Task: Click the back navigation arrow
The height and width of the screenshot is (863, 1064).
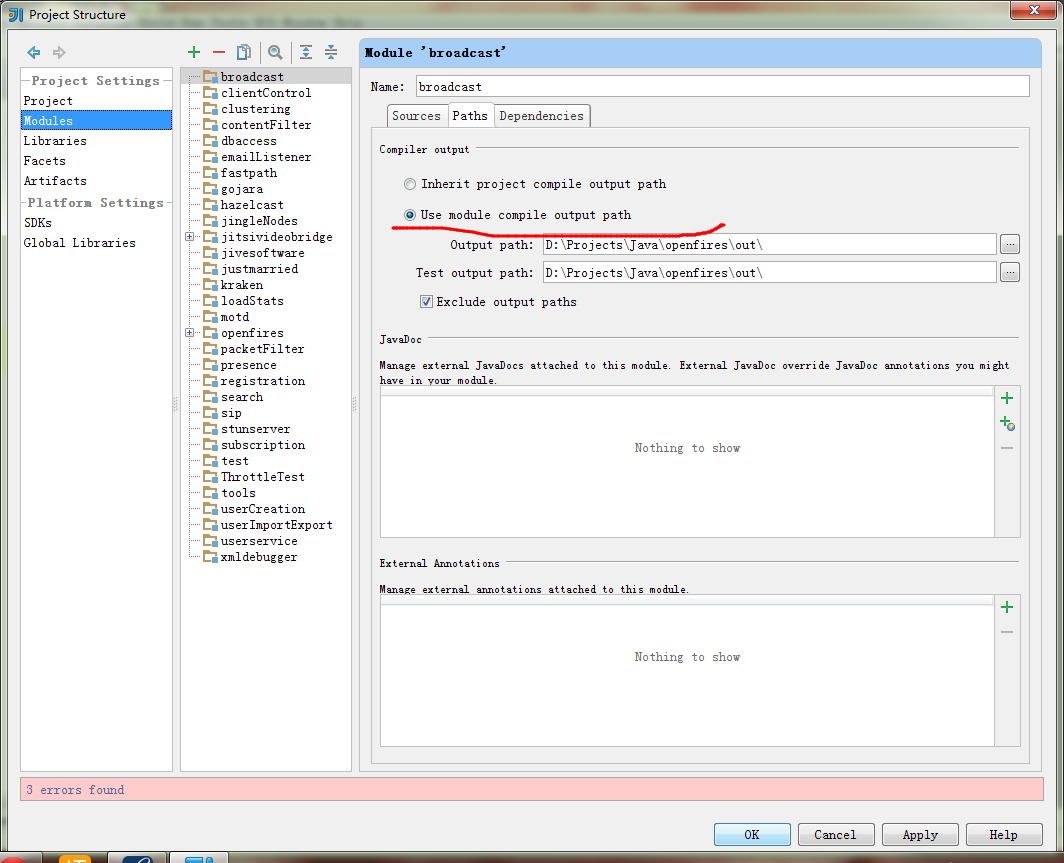Action: (x=33, y=51)
